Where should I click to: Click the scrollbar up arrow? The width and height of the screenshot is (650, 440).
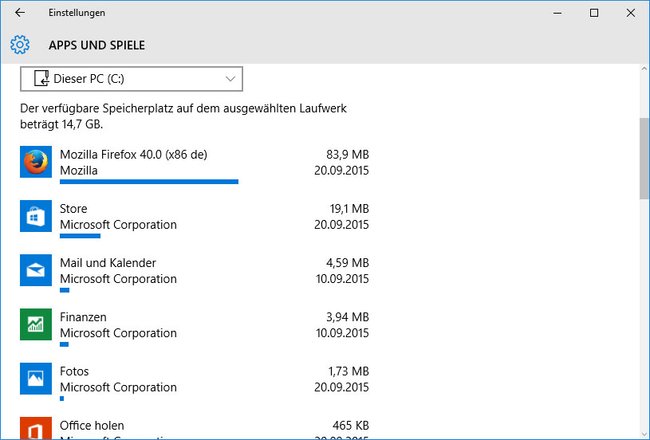[644, 69]
